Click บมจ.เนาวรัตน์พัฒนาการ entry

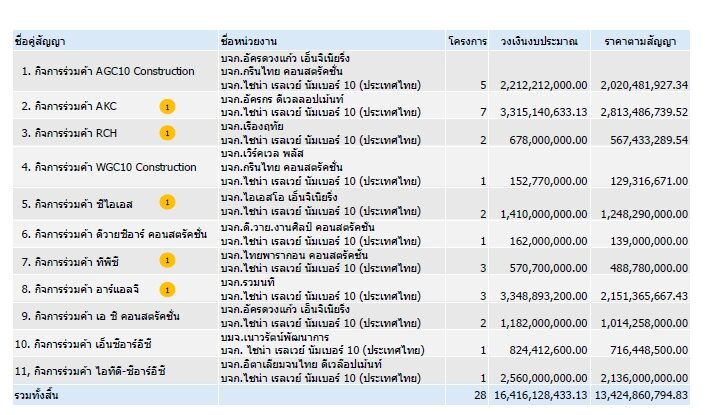coord(275,337)
